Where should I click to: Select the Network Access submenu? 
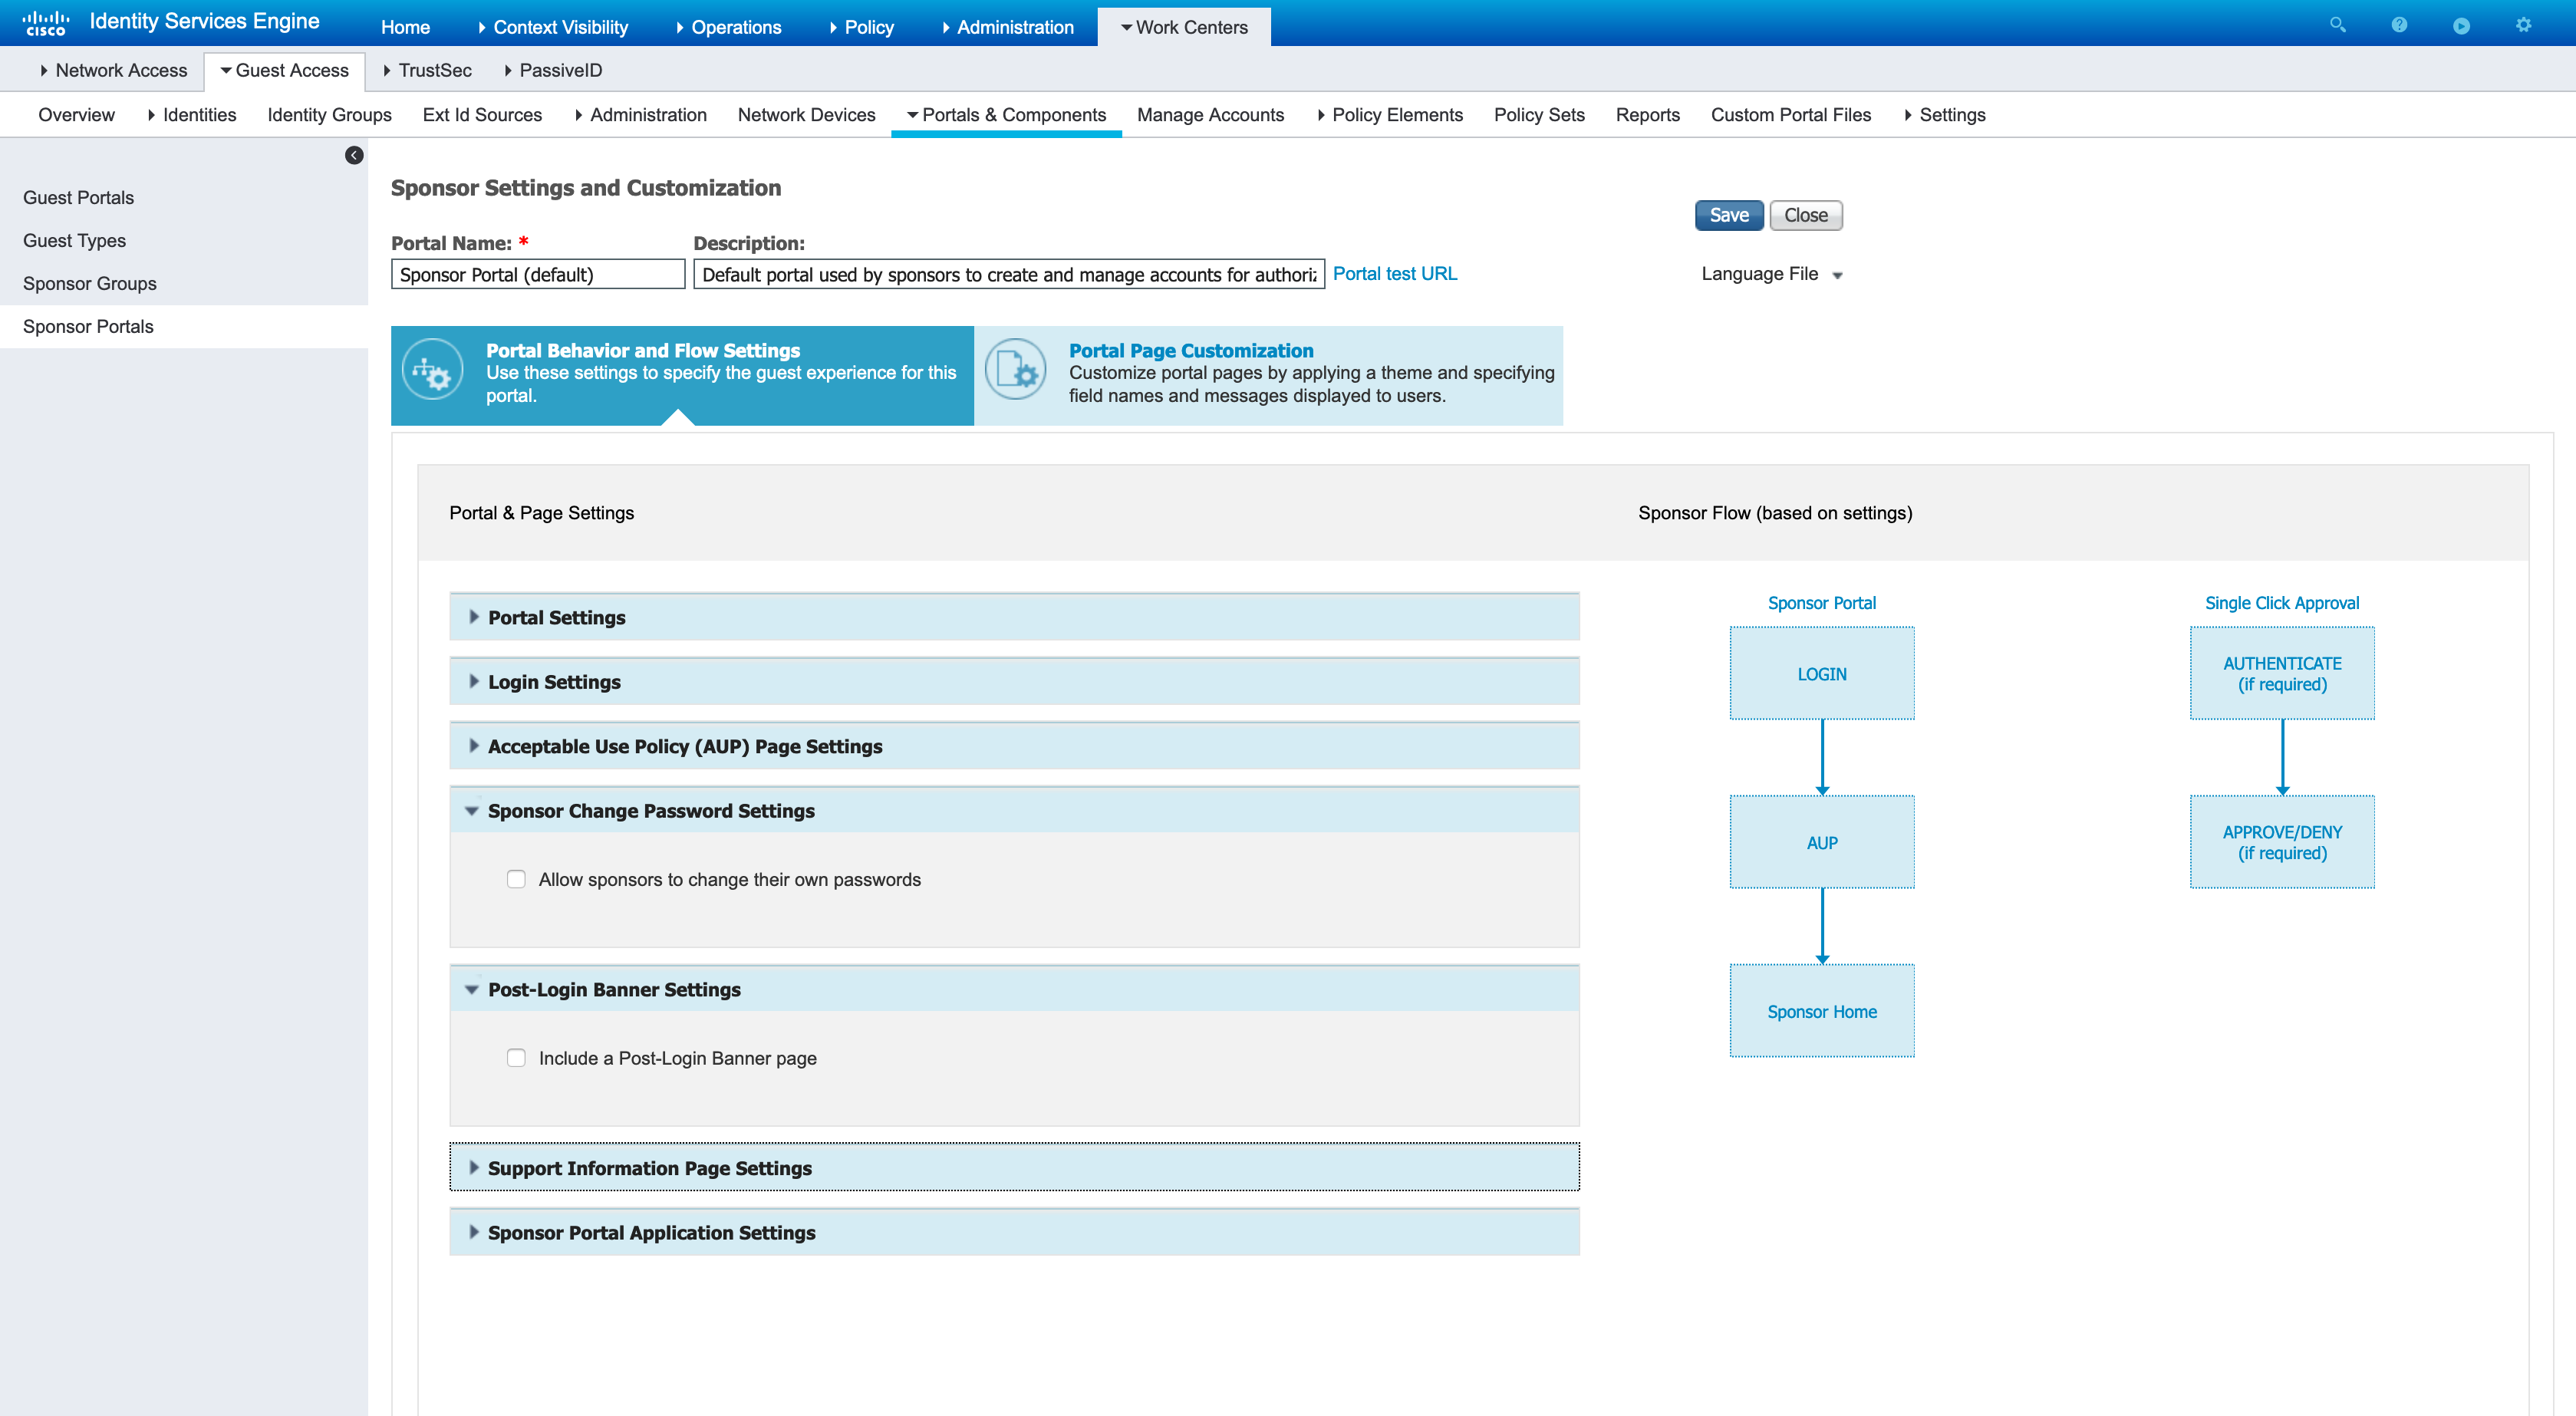114,70
